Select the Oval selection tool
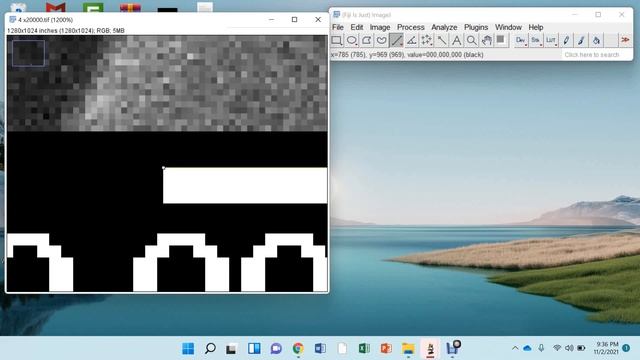 pos(351,40)
